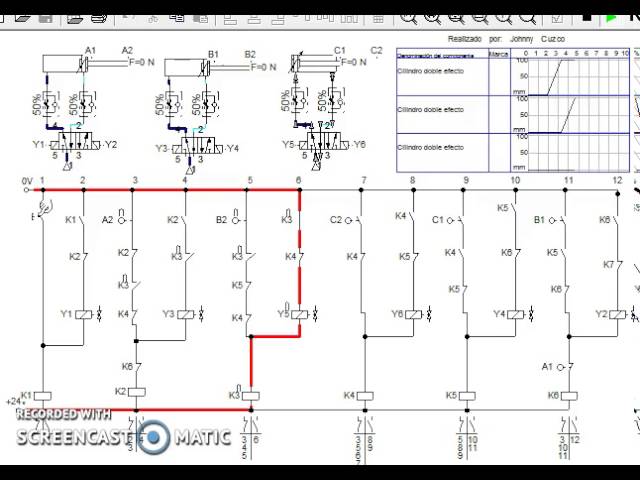The image size is (640, 480).
Task: Click the 'Realizado por: Johnny Cuzco' text
Action: point(506,39)
